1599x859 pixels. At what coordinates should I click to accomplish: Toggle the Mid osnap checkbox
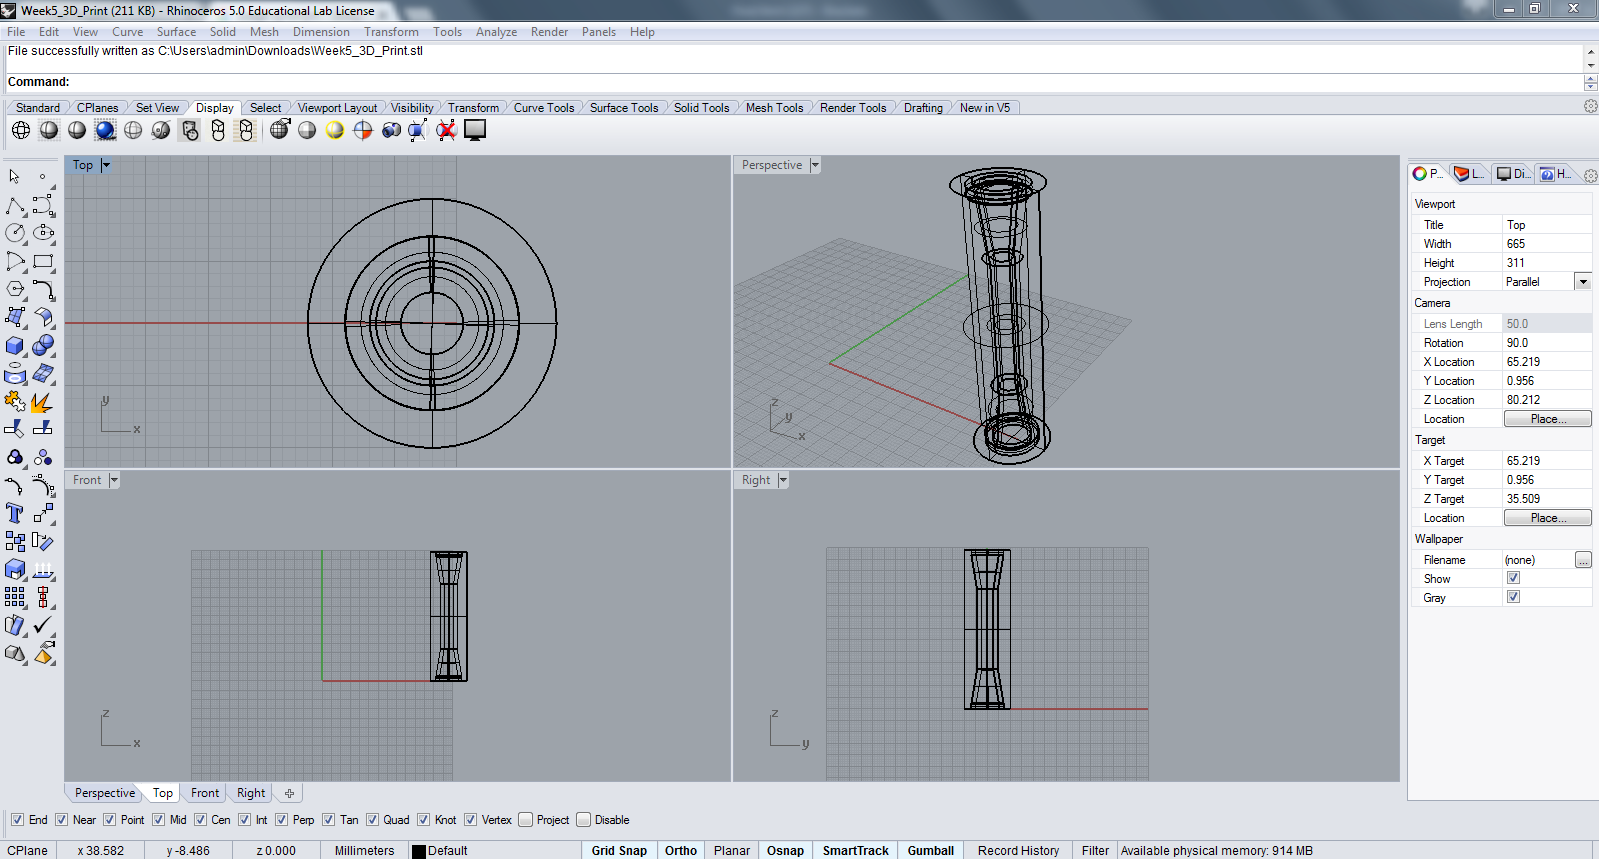[x=158, y=820]
